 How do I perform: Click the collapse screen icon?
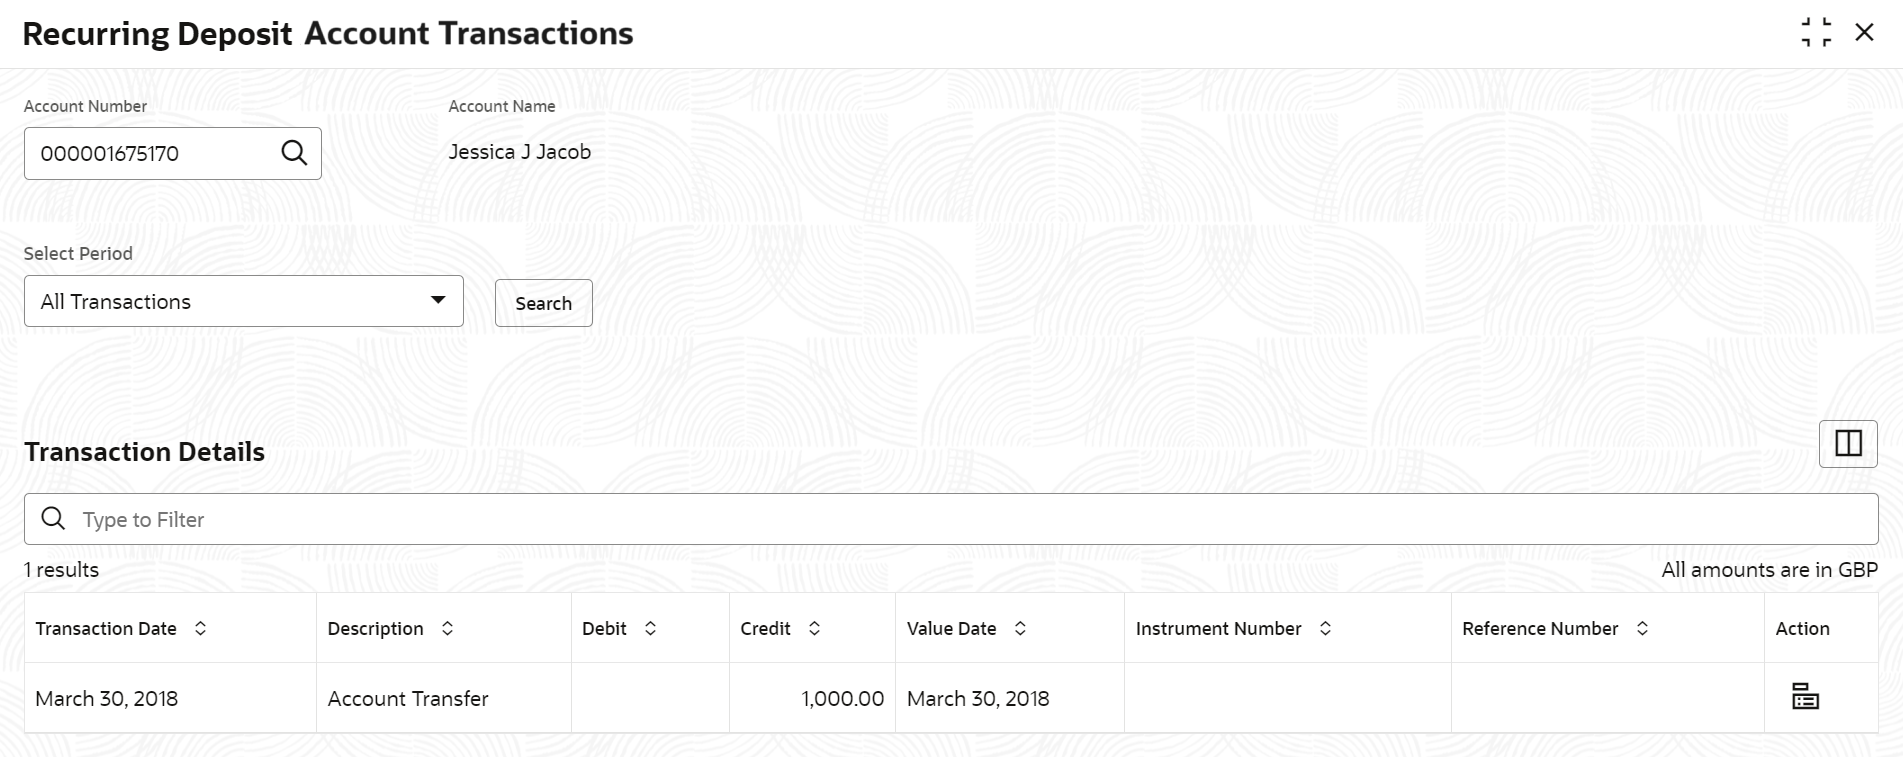tap(1816, 32)
